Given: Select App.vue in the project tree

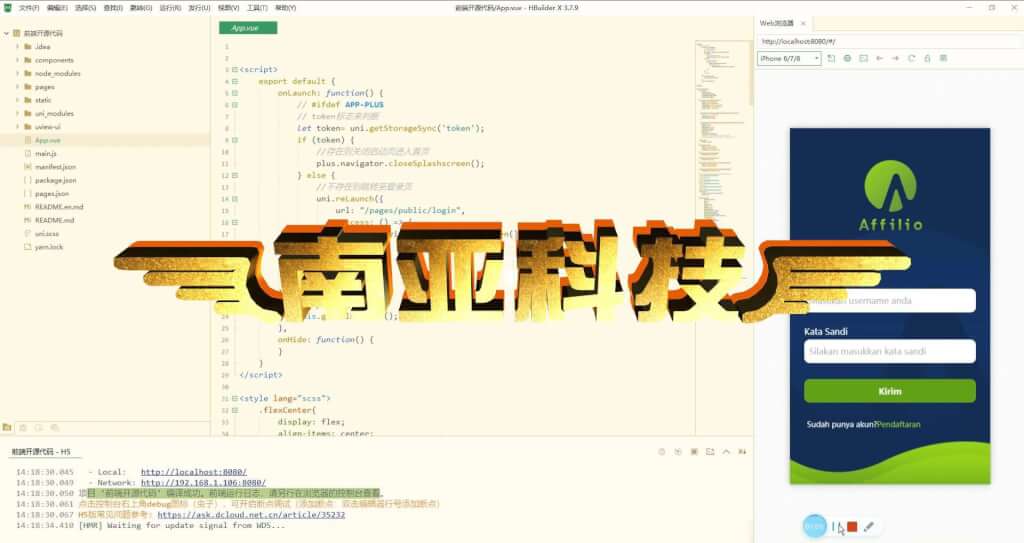Looking at the screenshot, I should coord(48,140).
